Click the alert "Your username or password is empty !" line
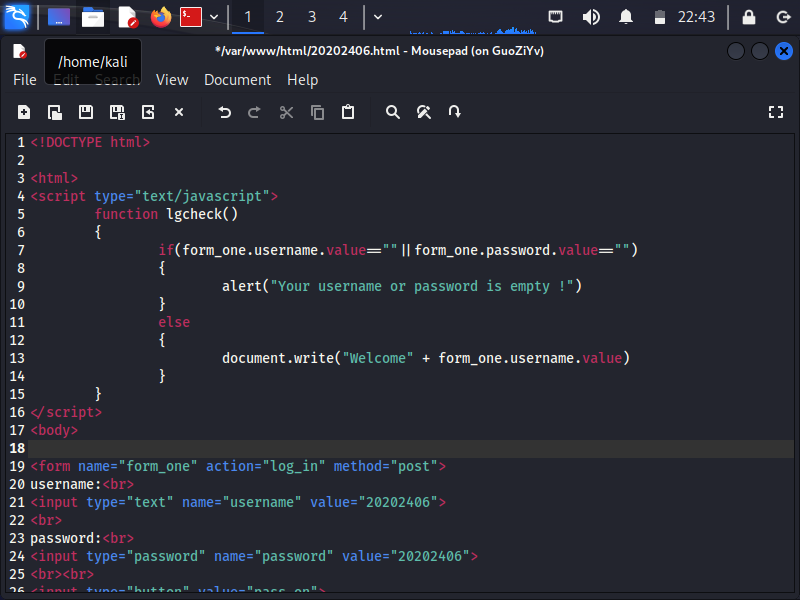The image size is (800, 600). 402,286
